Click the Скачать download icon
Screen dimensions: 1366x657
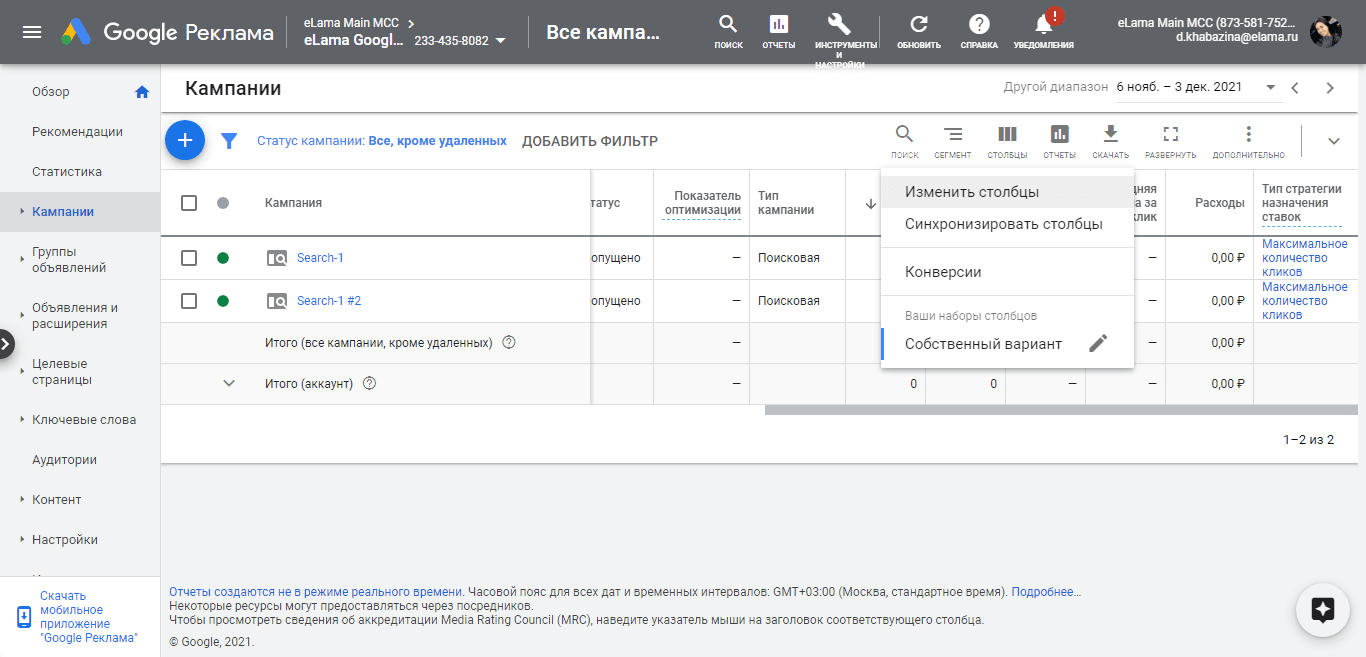[1110, 141]
